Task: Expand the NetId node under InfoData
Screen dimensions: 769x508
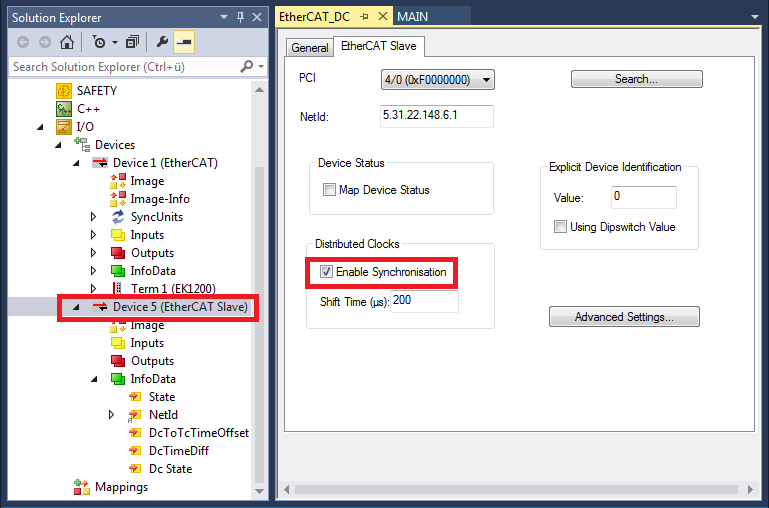Action: tap(111, 415)
